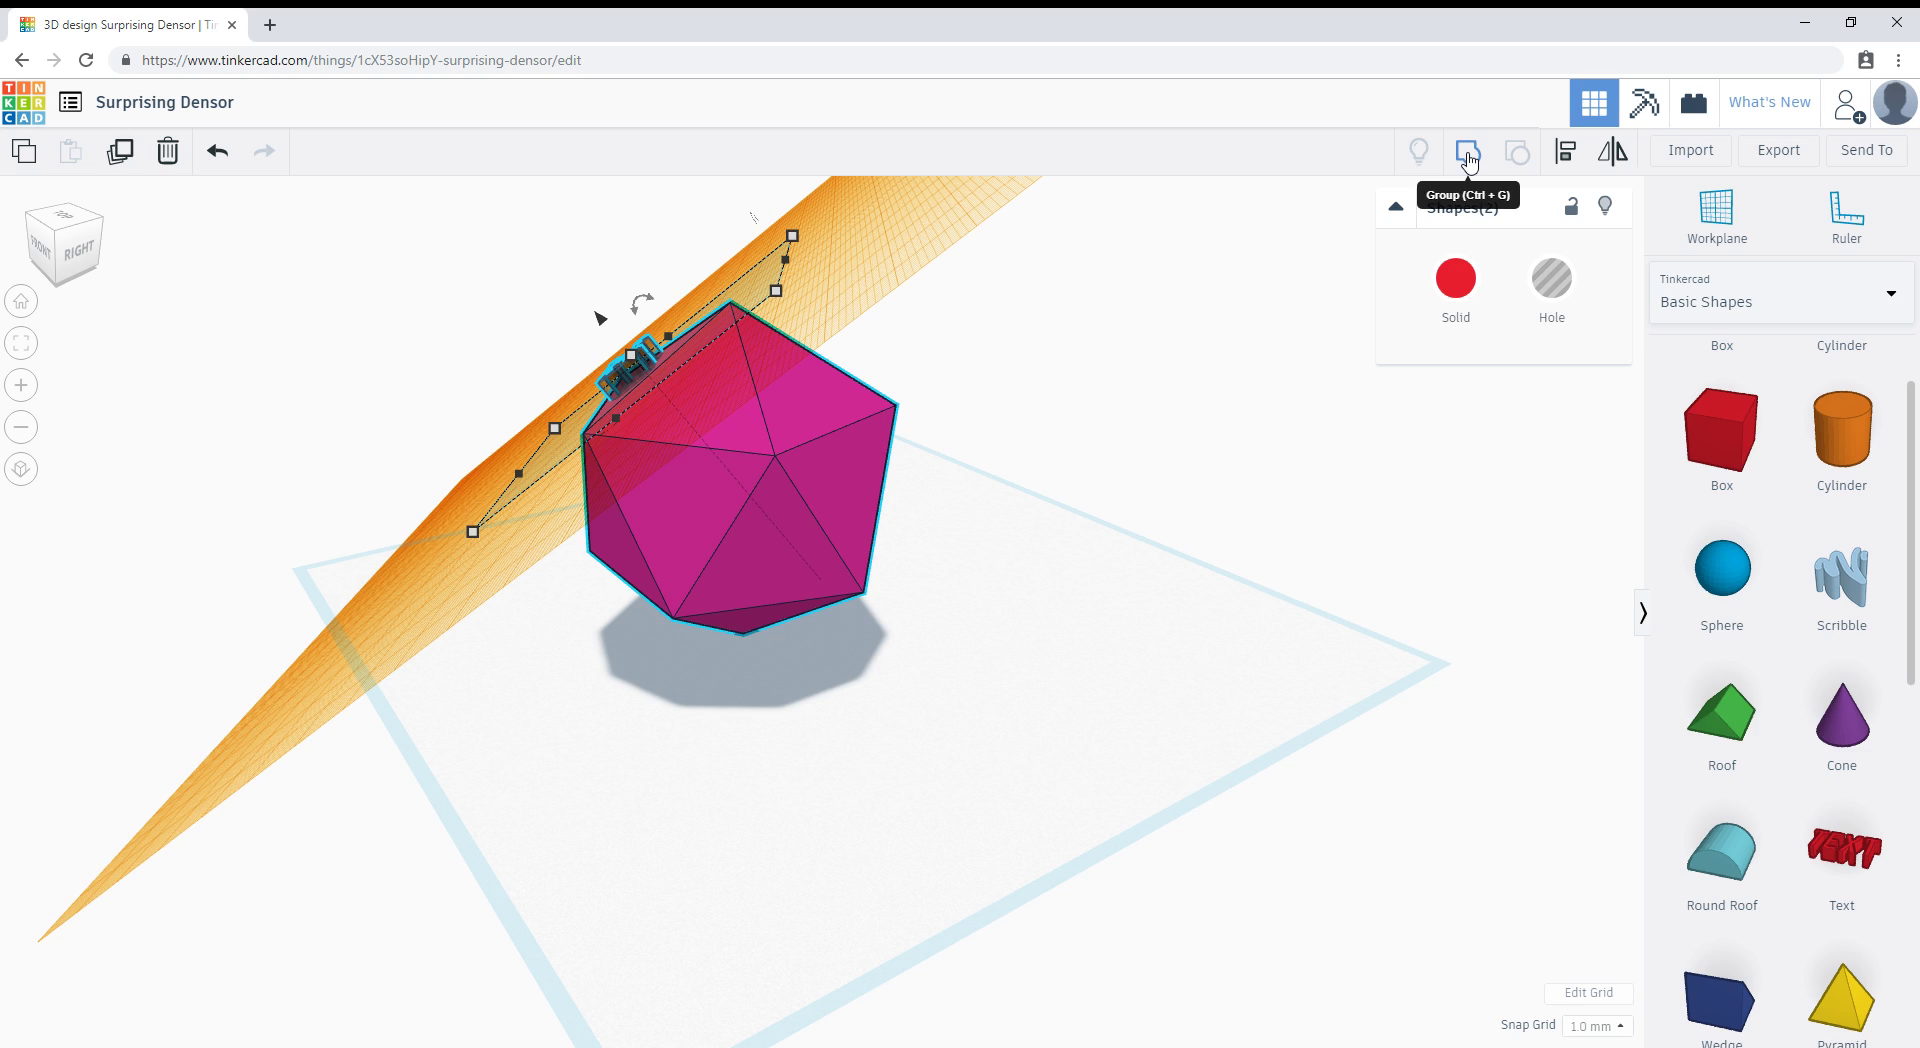Set shape color to Solid red swatch
The width and height of the screenshot is (1920, 1048).
pos(1456,280)
